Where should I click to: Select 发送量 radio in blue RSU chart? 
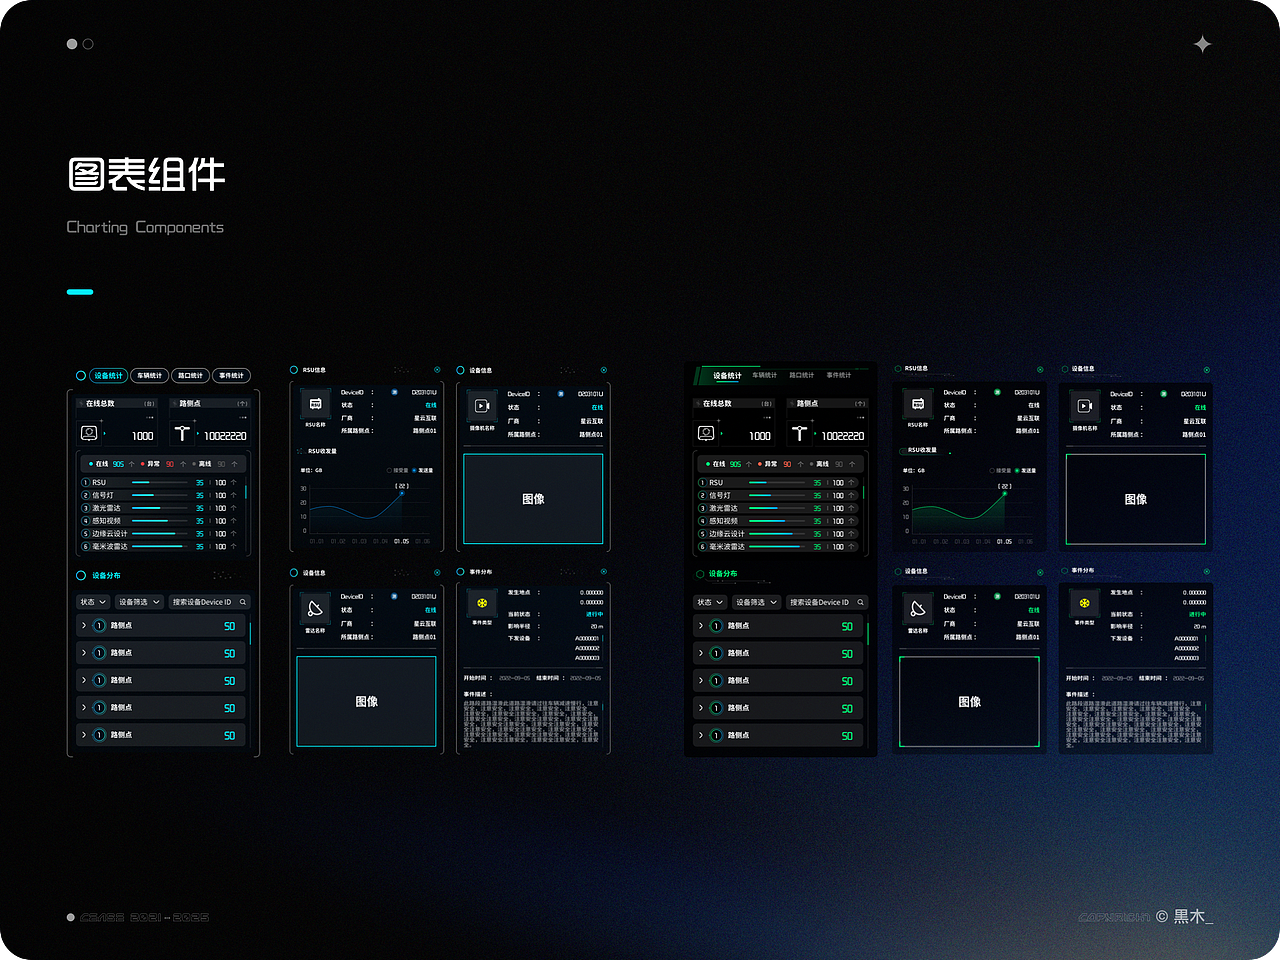[x=414, y=470]
